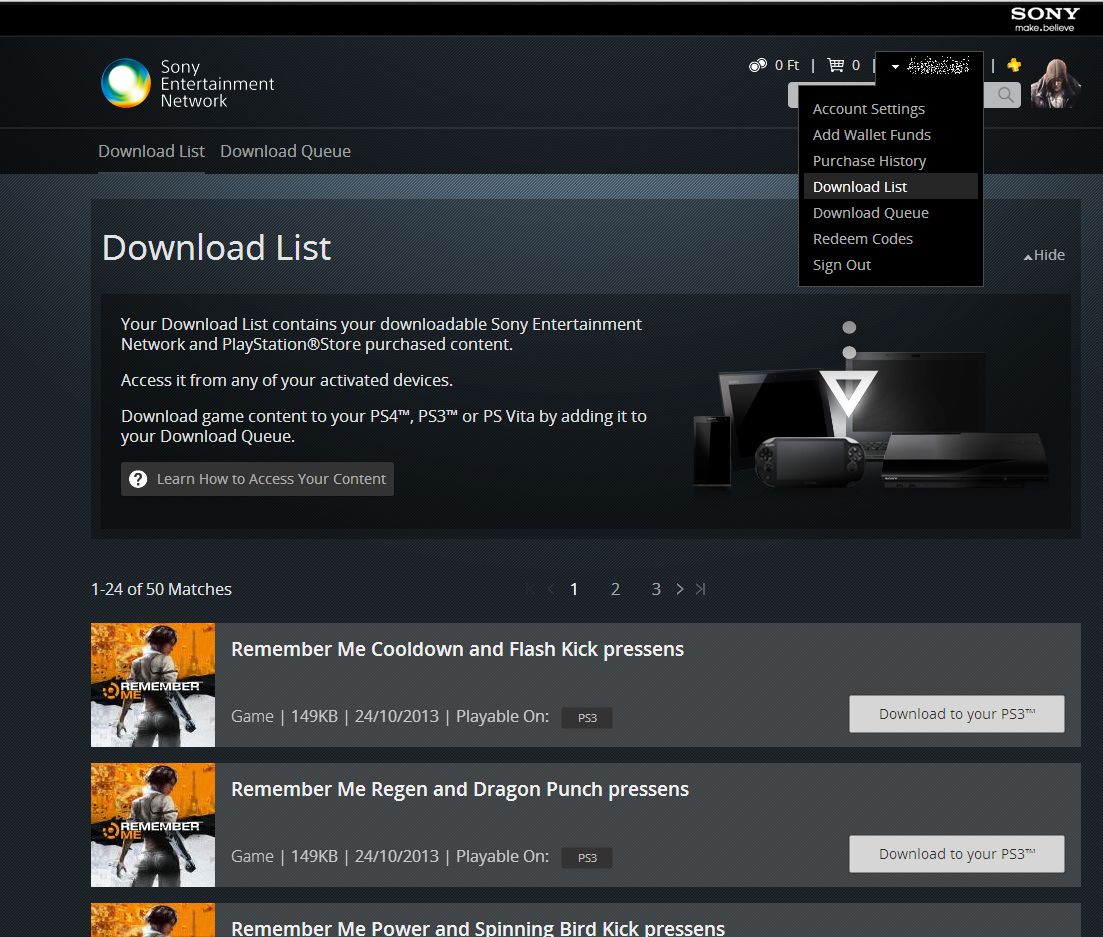Image resolution: width=1103 pixels, height=937 pixels.
Task: Open Remember Me Cooldown and Flash Kick title
Action: (x=457, y=649)
